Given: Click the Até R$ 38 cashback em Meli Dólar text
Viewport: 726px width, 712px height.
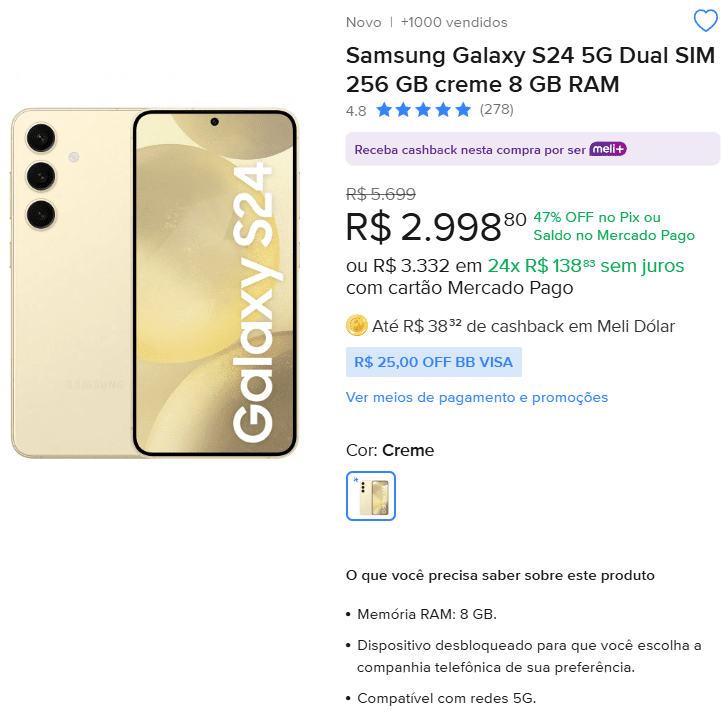Looking at the screenshot, I should click(x=523, y=326).
